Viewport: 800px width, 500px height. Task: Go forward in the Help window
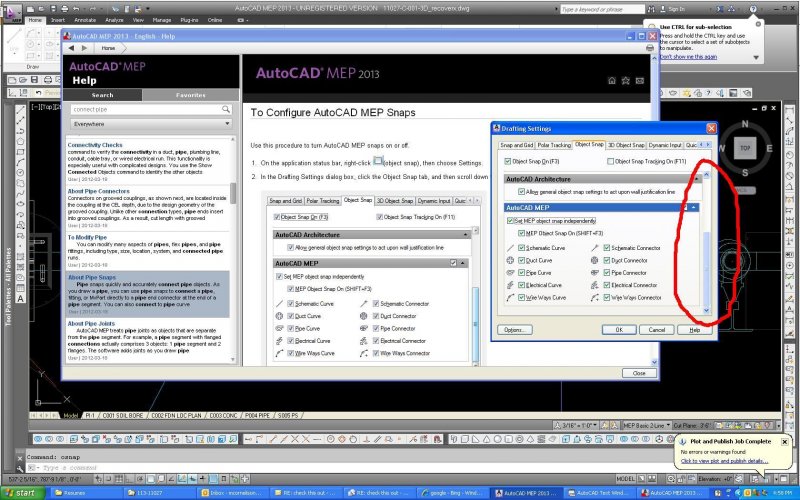pos(85,48)
